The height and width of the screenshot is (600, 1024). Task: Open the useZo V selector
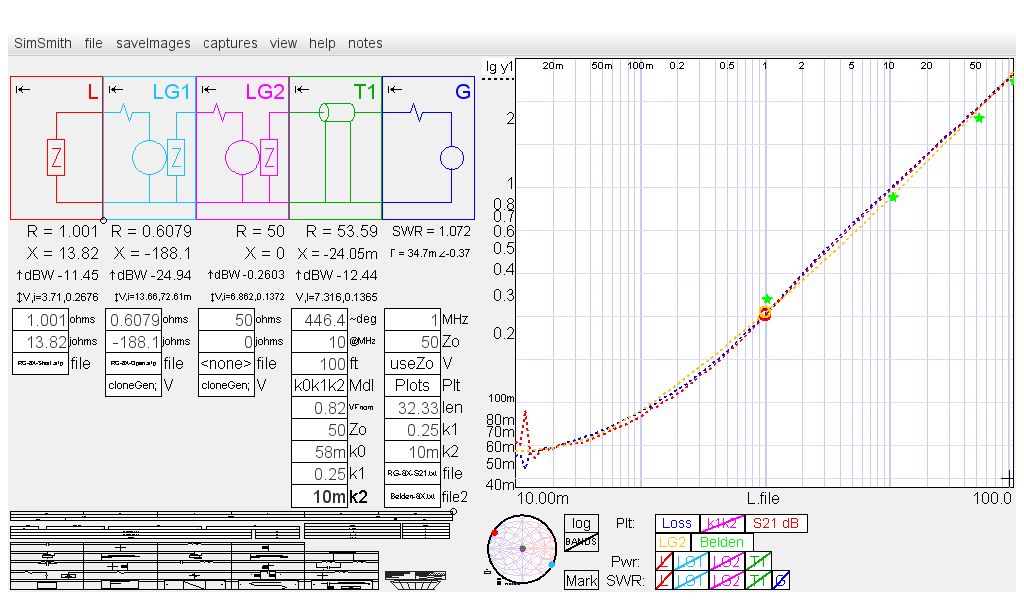412,364
